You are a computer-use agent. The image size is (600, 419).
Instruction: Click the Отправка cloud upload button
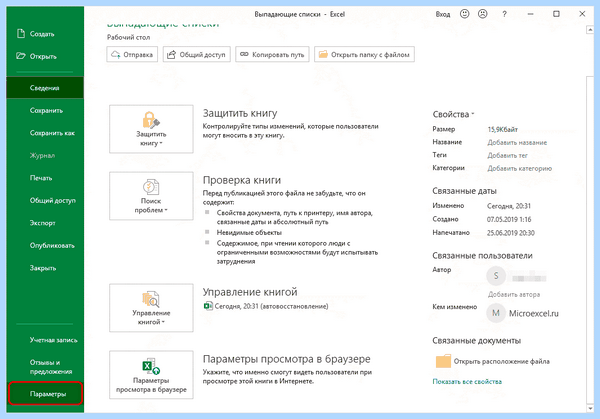(132, 54)
